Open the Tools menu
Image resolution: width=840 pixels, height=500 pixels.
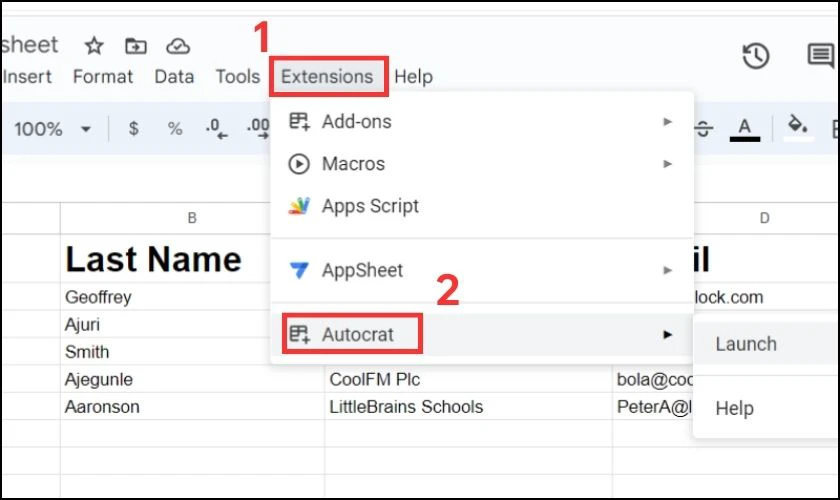[x=237, y=77]
